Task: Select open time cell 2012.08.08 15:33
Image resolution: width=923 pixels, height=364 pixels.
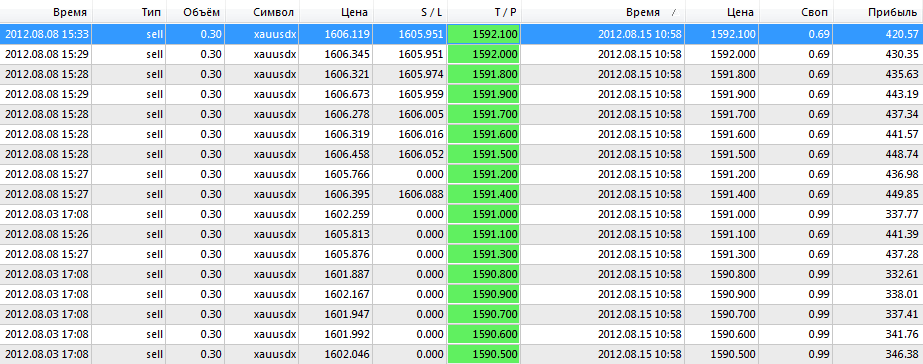Action: 46,34
